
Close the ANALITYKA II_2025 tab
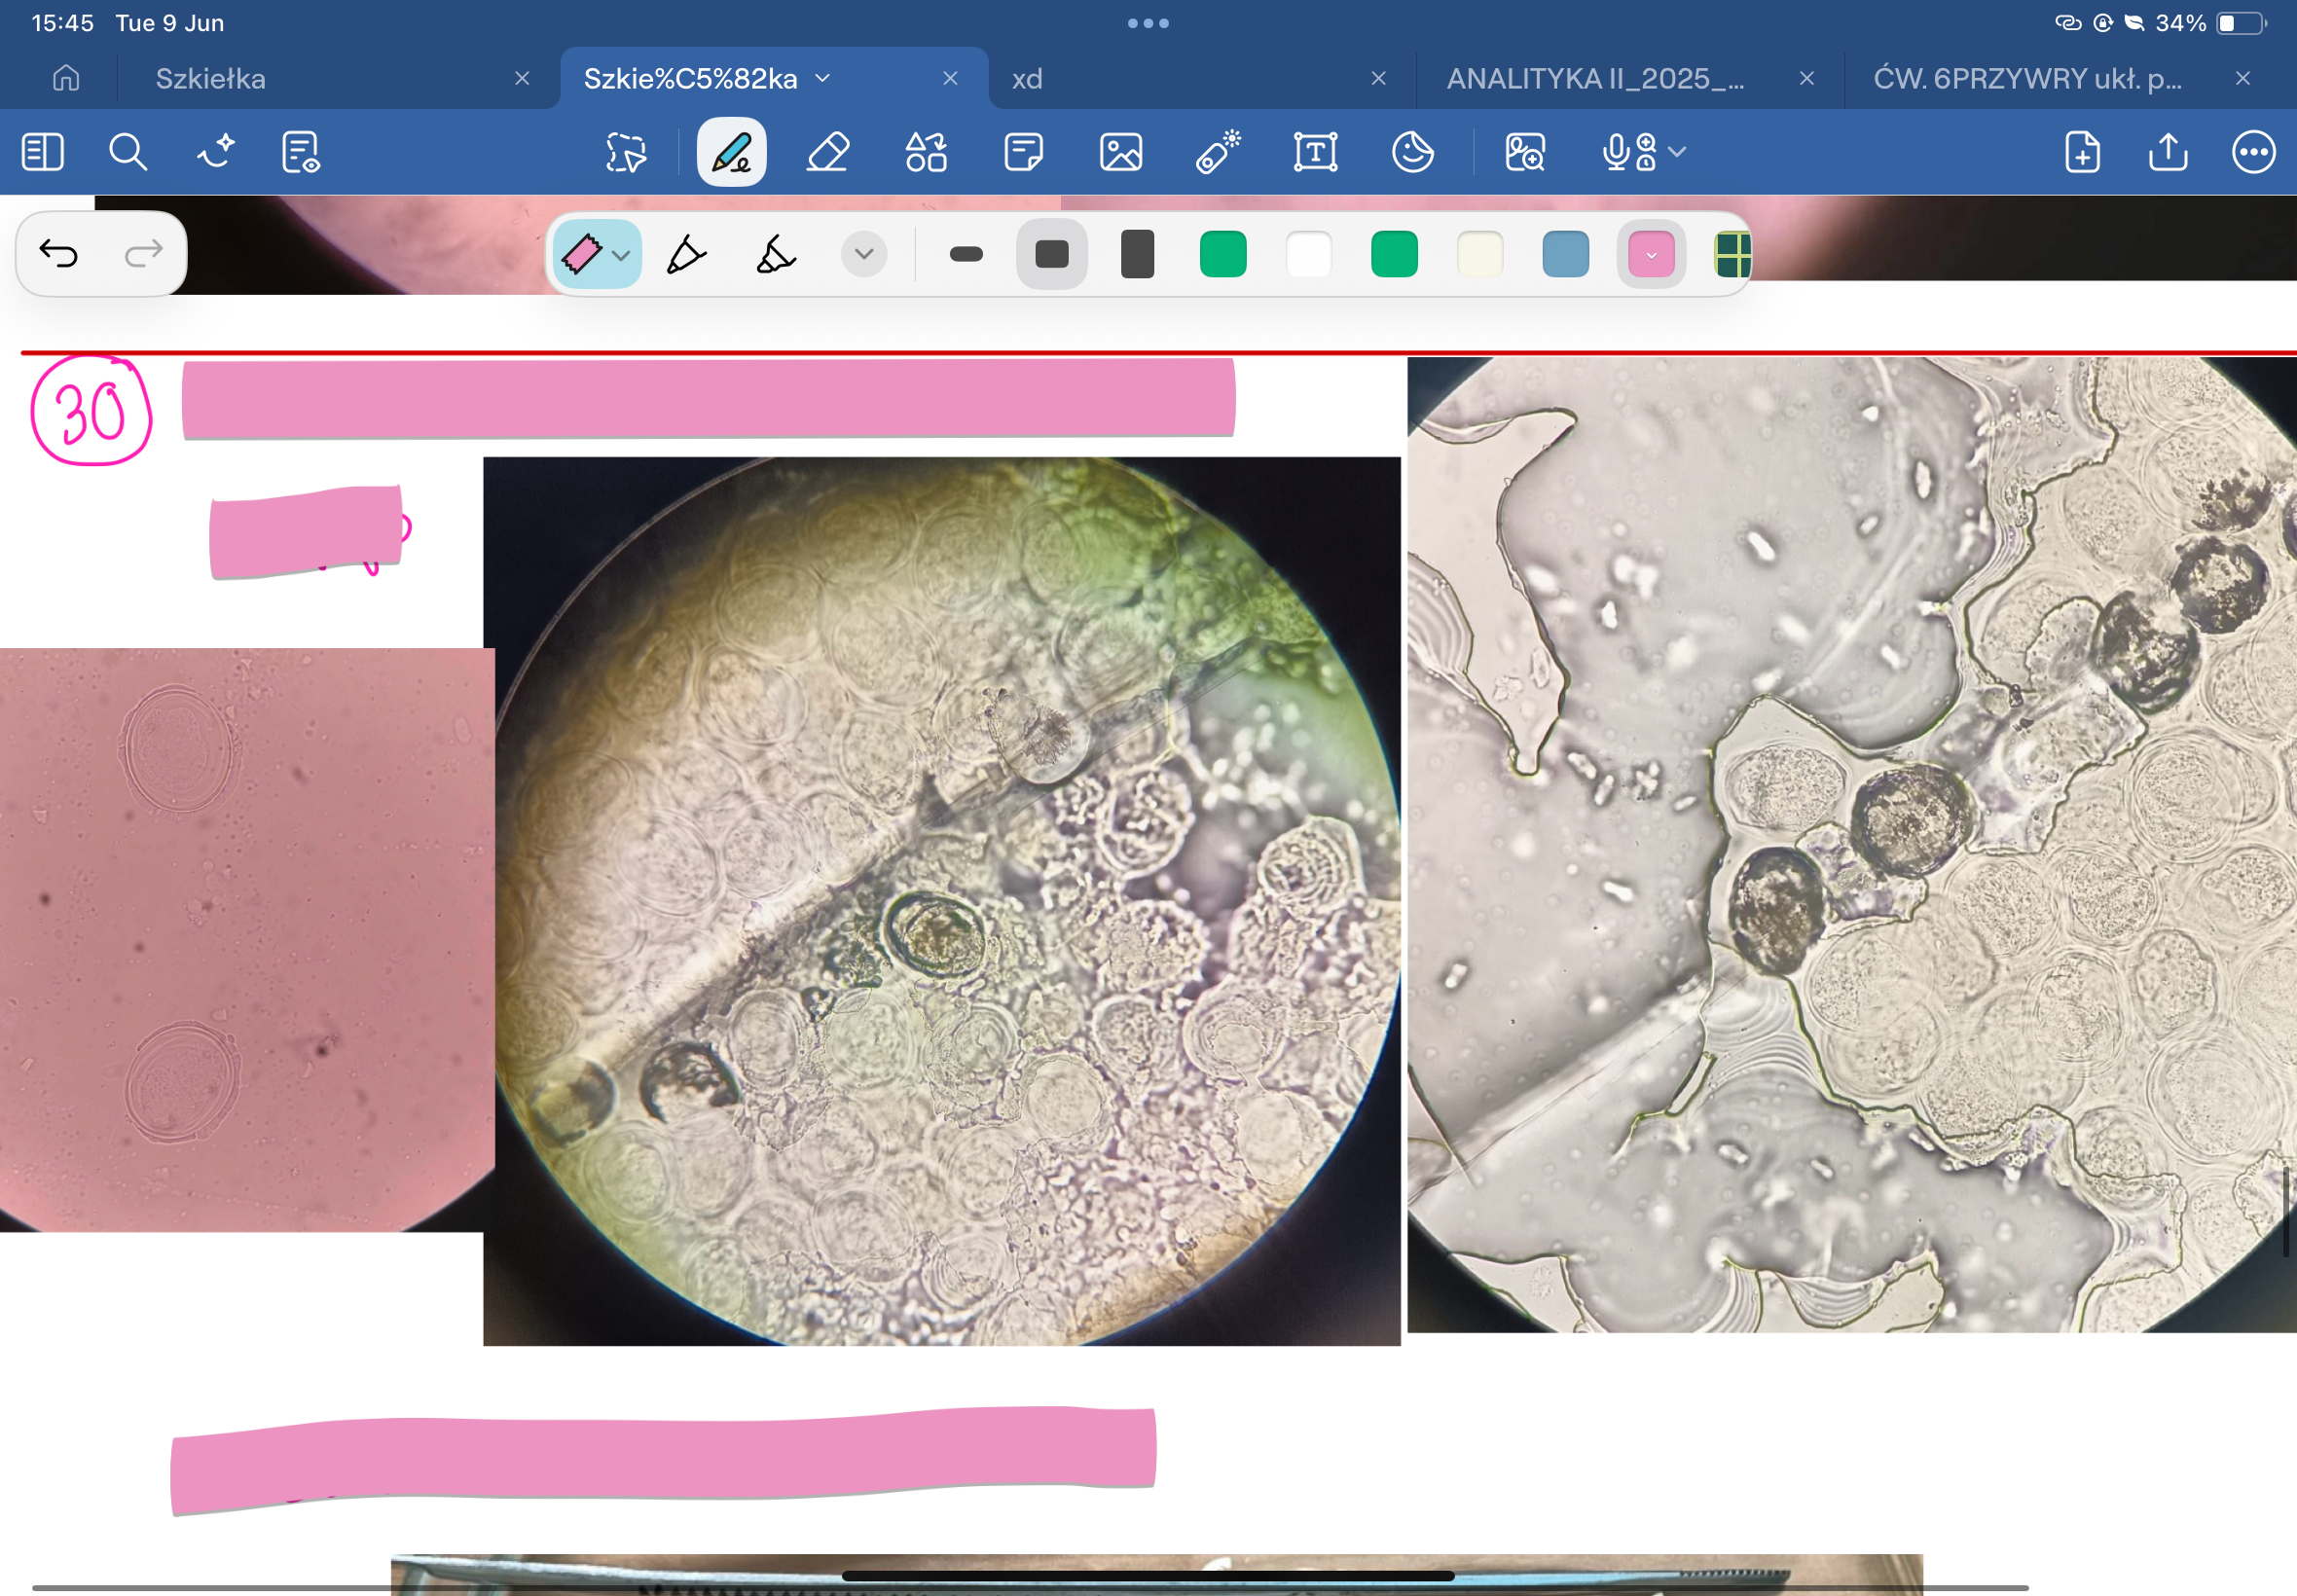tap(1806, 78)
